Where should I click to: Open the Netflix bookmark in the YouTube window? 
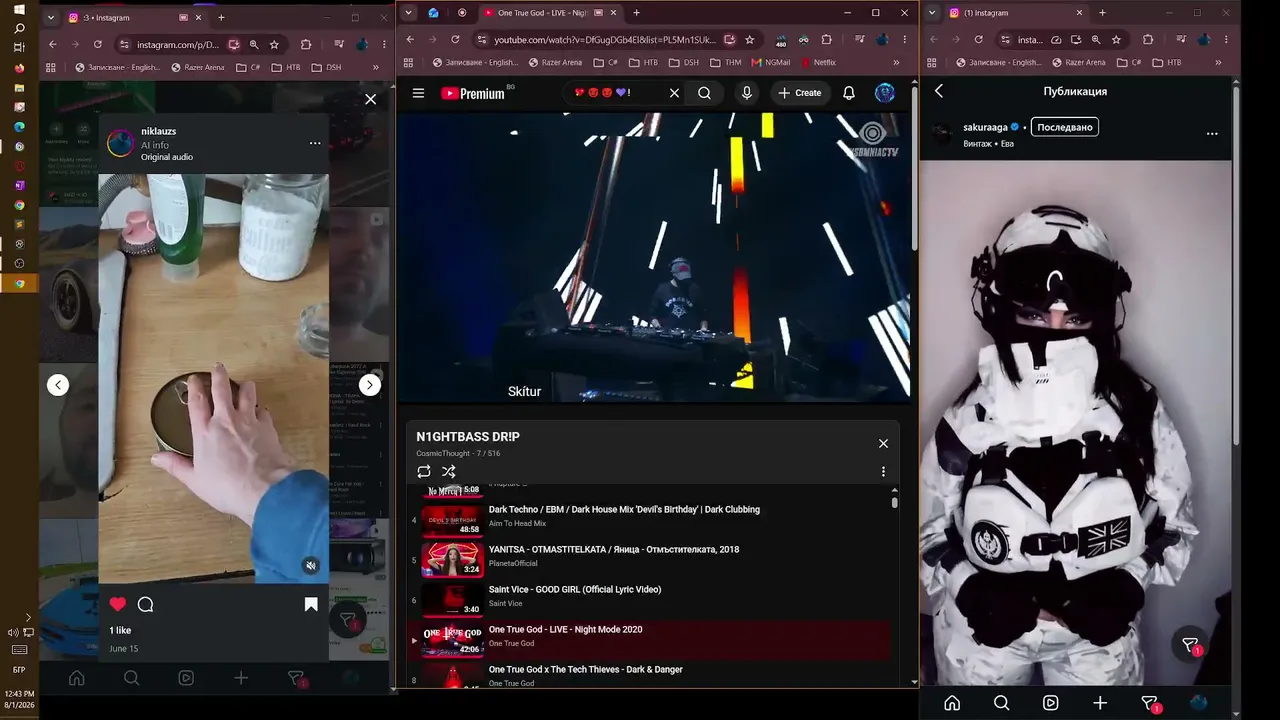(818, 62)
